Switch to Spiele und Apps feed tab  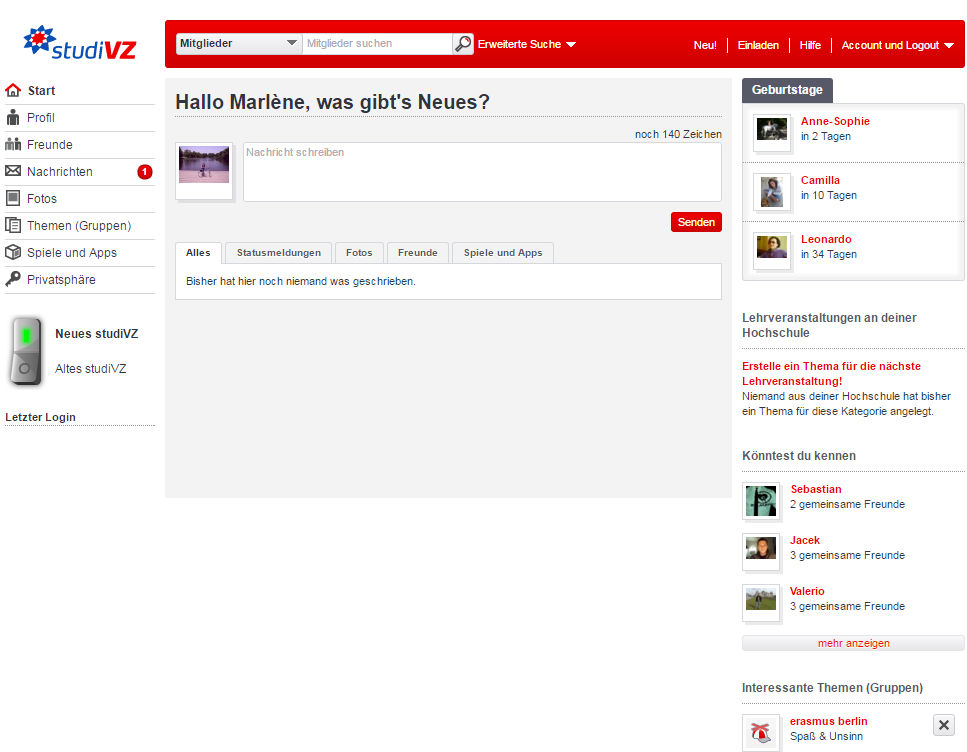click(503, 253)
